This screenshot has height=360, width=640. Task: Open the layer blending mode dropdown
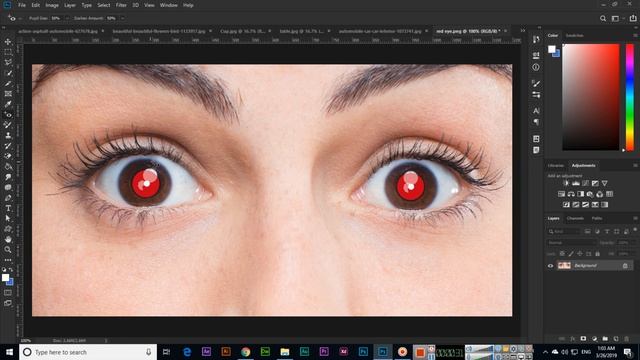(572, 242)
